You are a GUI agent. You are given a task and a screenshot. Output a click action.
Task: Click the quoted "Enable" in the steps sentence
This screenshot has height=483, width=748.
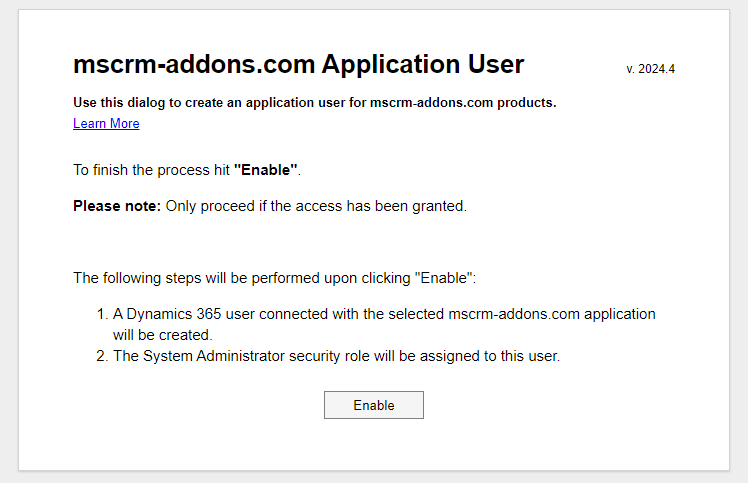(443, 278)
